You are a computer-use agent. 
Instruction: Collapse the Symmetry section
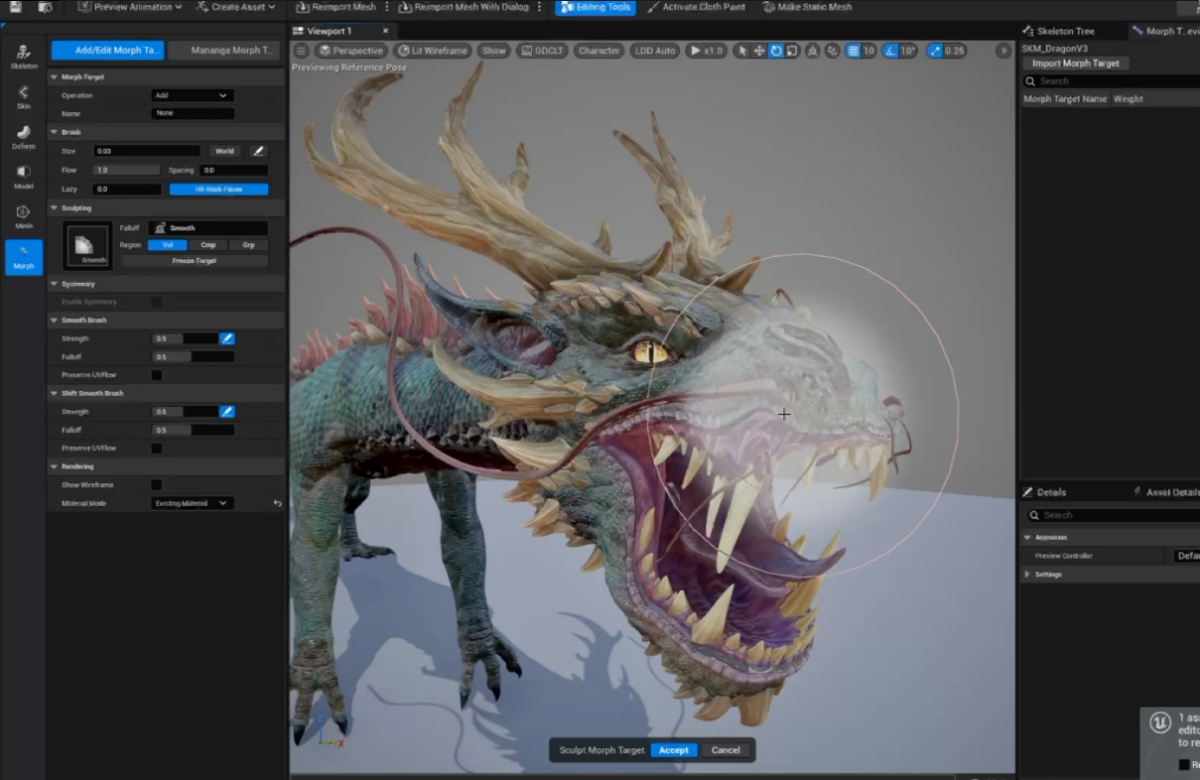click(54, 284)
